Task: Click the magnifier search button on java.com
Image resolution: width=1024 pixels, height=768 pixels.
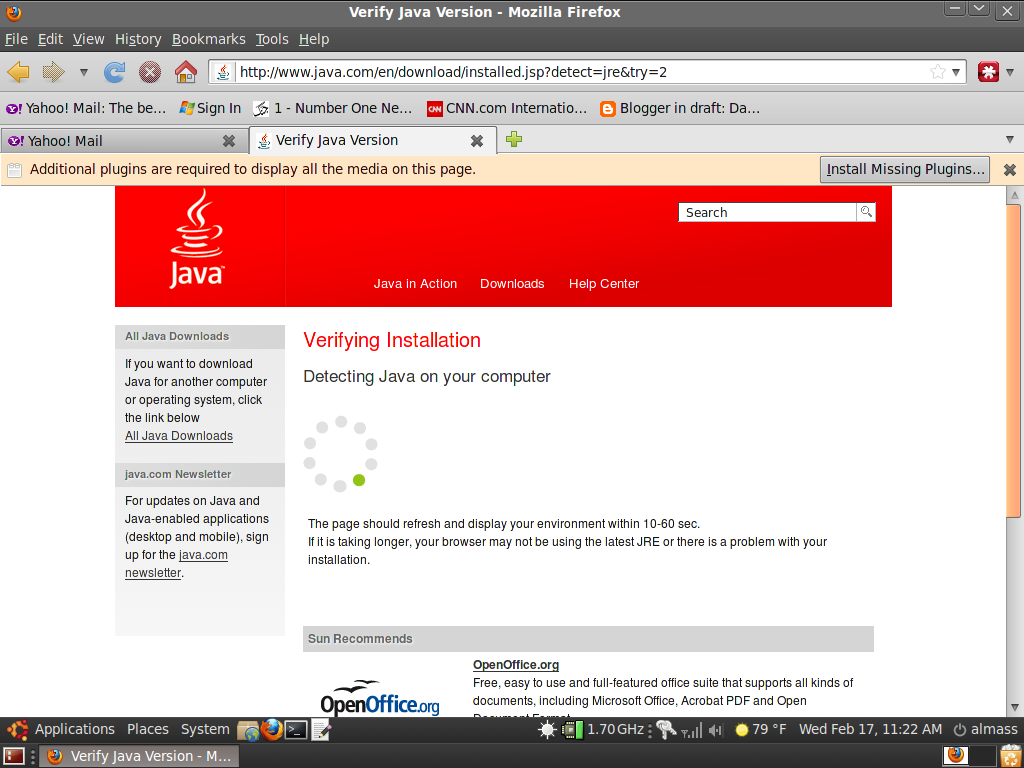Action: click(866, 212)
